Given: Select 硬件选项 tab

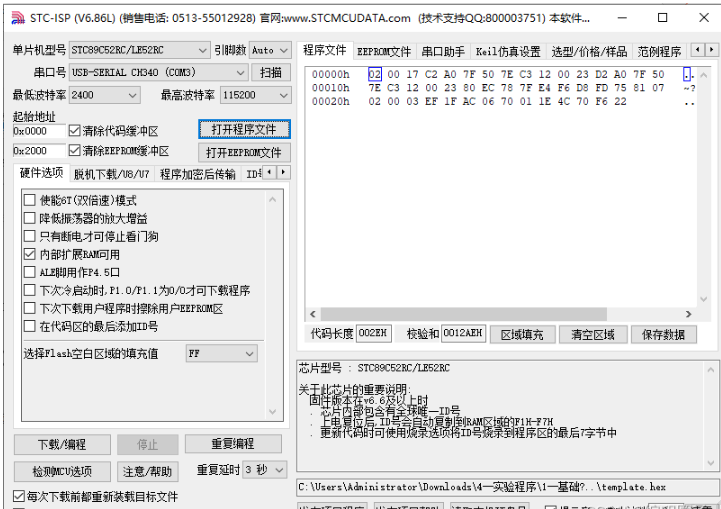Looking at the screenshot, I should pos(41,172).
